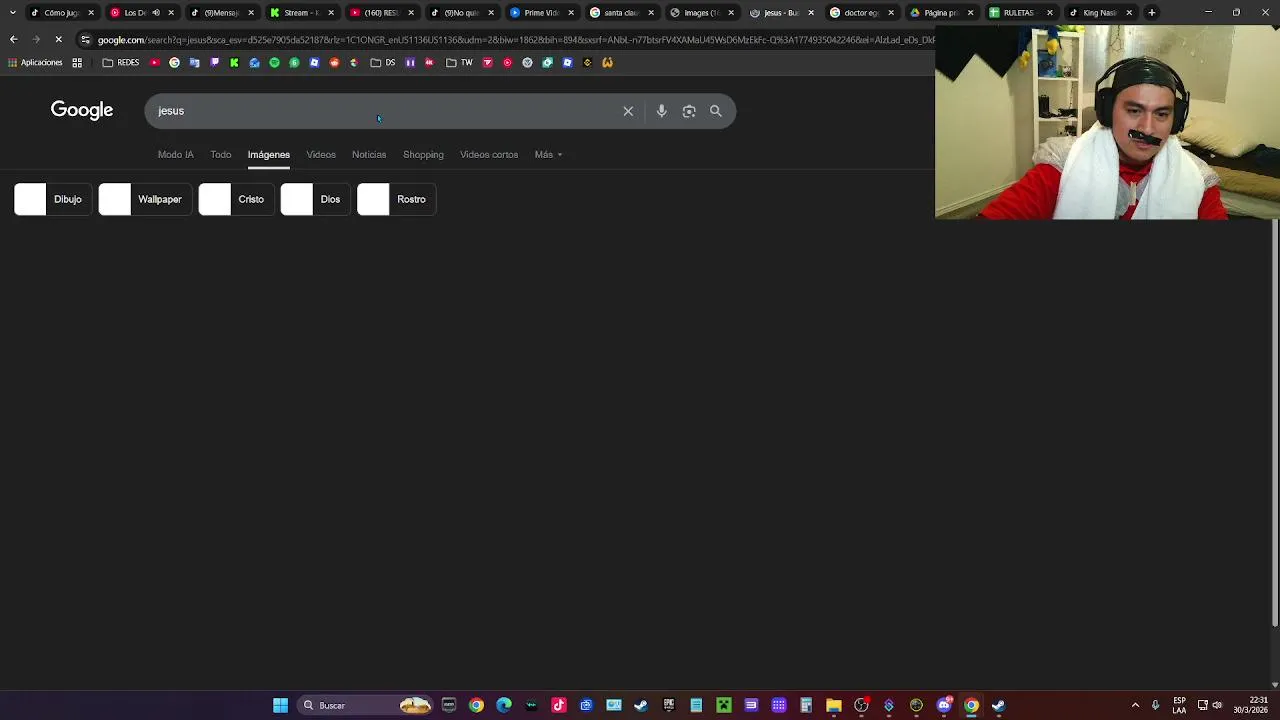Open the TW bookmarks folder
Viewport: 1280px width, 720px height.
(459, 62)
